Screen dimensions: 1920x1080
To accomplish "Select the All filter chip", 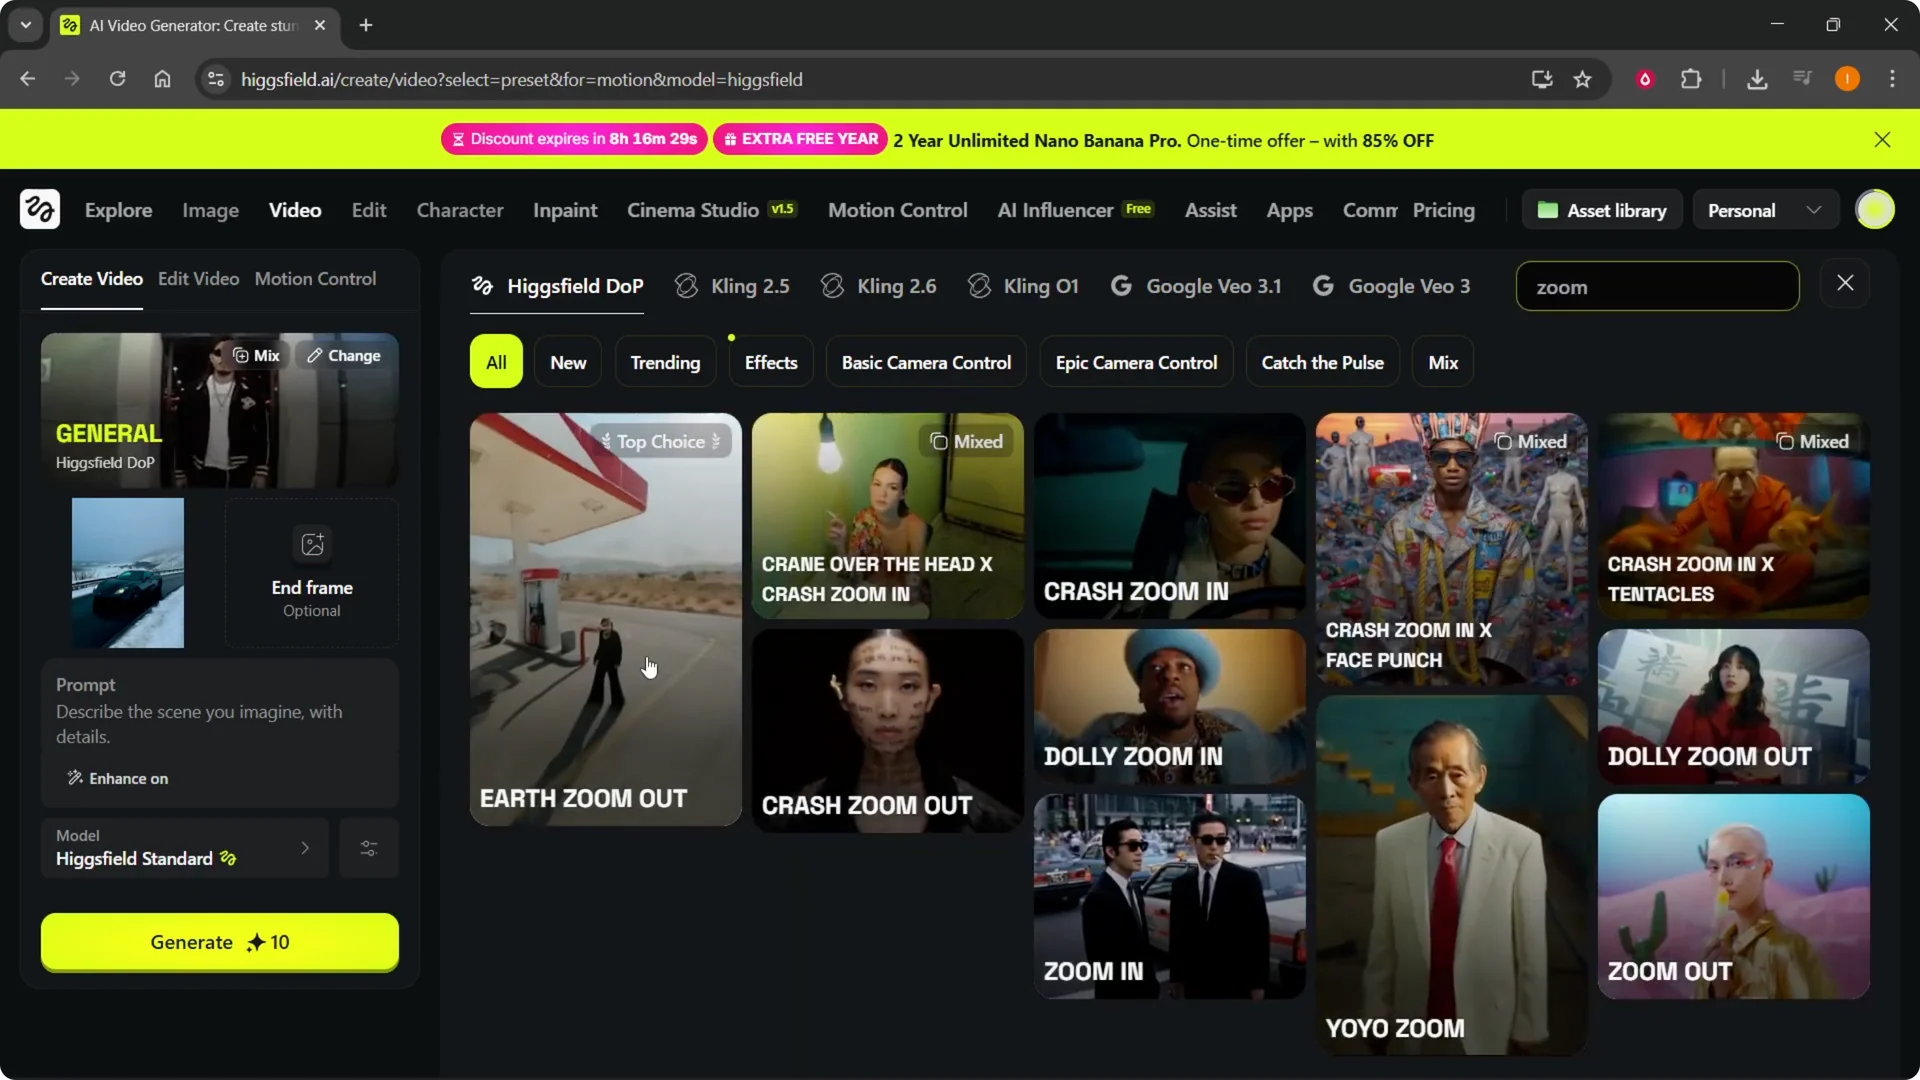I will pyautogui.click(x=496, y=362).
